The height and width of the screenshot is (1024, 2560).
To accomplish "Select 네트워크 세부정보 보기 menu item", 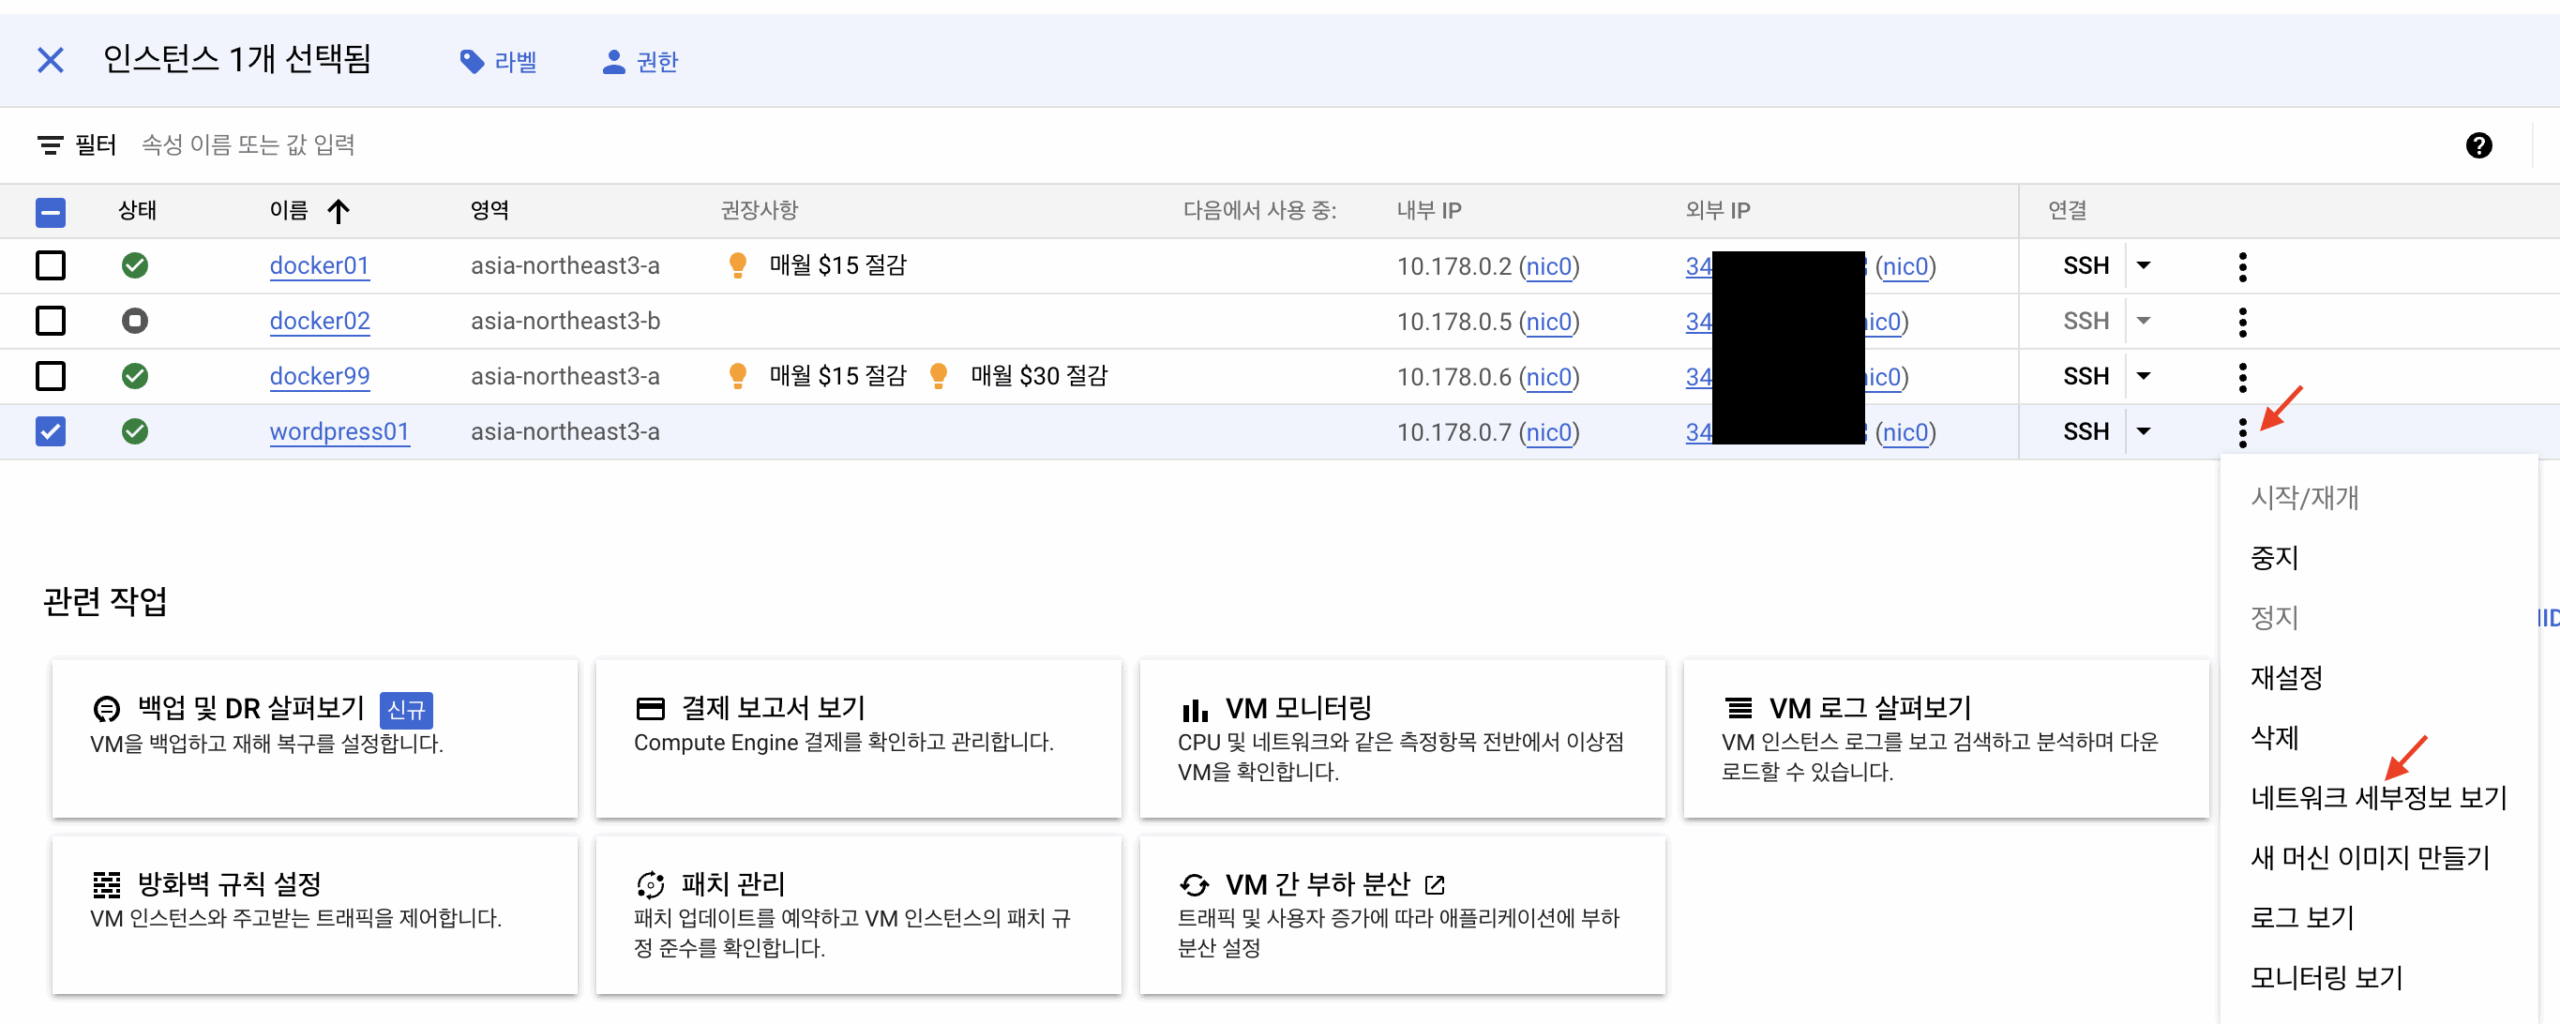I will [x=2379, y=798].
